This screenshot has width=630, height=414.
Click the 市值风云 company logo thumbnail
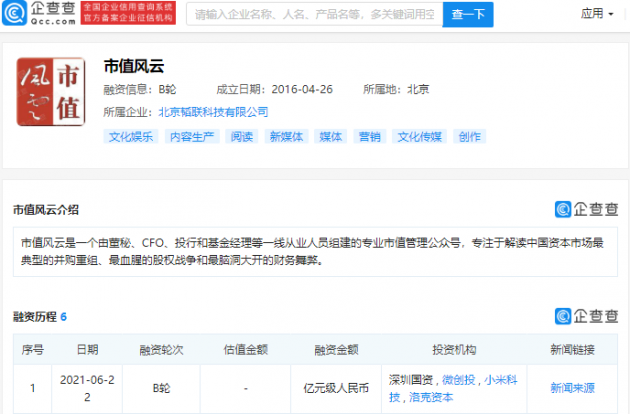click(x=51, y=92)
